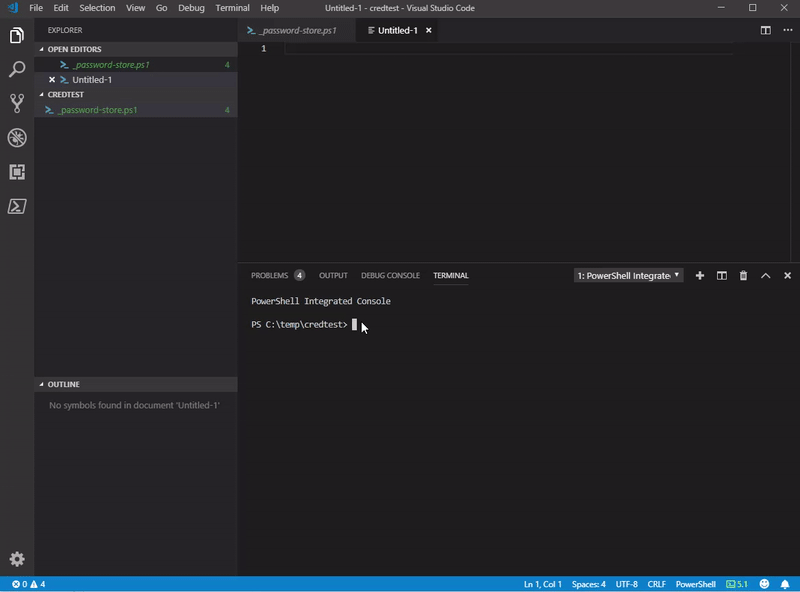The height and width of the screenshot is (592, 800).
Task: Kill the terminal with trash icon
Action: pos(743,276)
